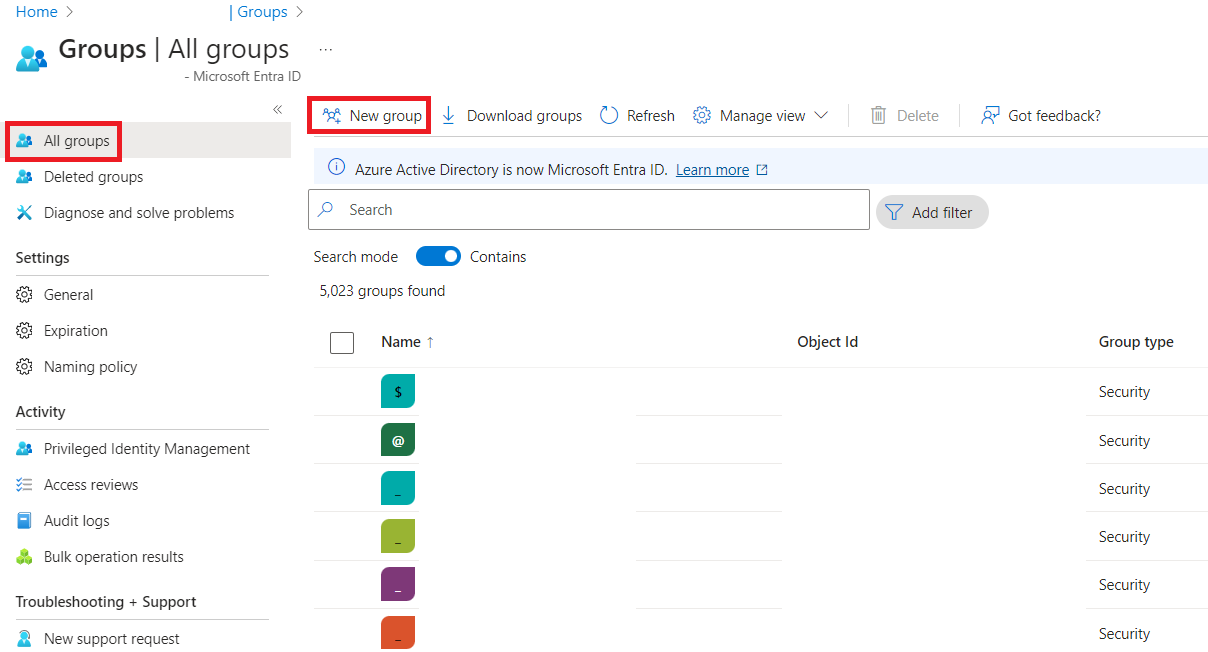Image resolution: width=1208 pixels, height=652 pixels.
Task: Expand the Manage view dropdown chevron
Action: tap(821, 115)
